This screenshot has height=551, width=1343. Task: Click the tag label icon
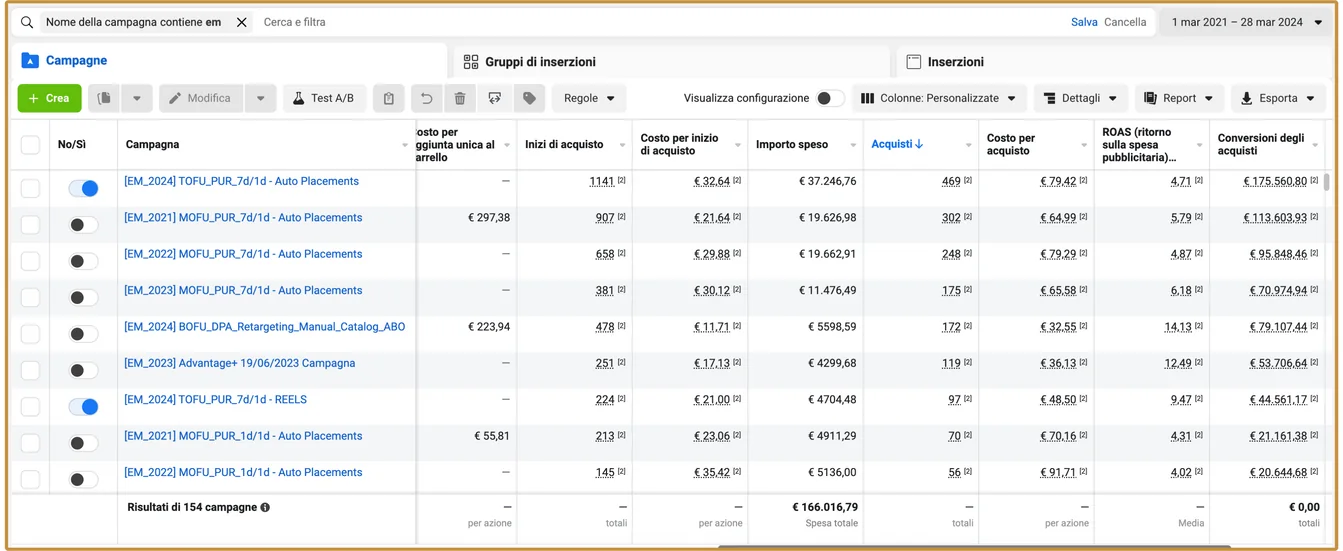(x=530, y=98)
